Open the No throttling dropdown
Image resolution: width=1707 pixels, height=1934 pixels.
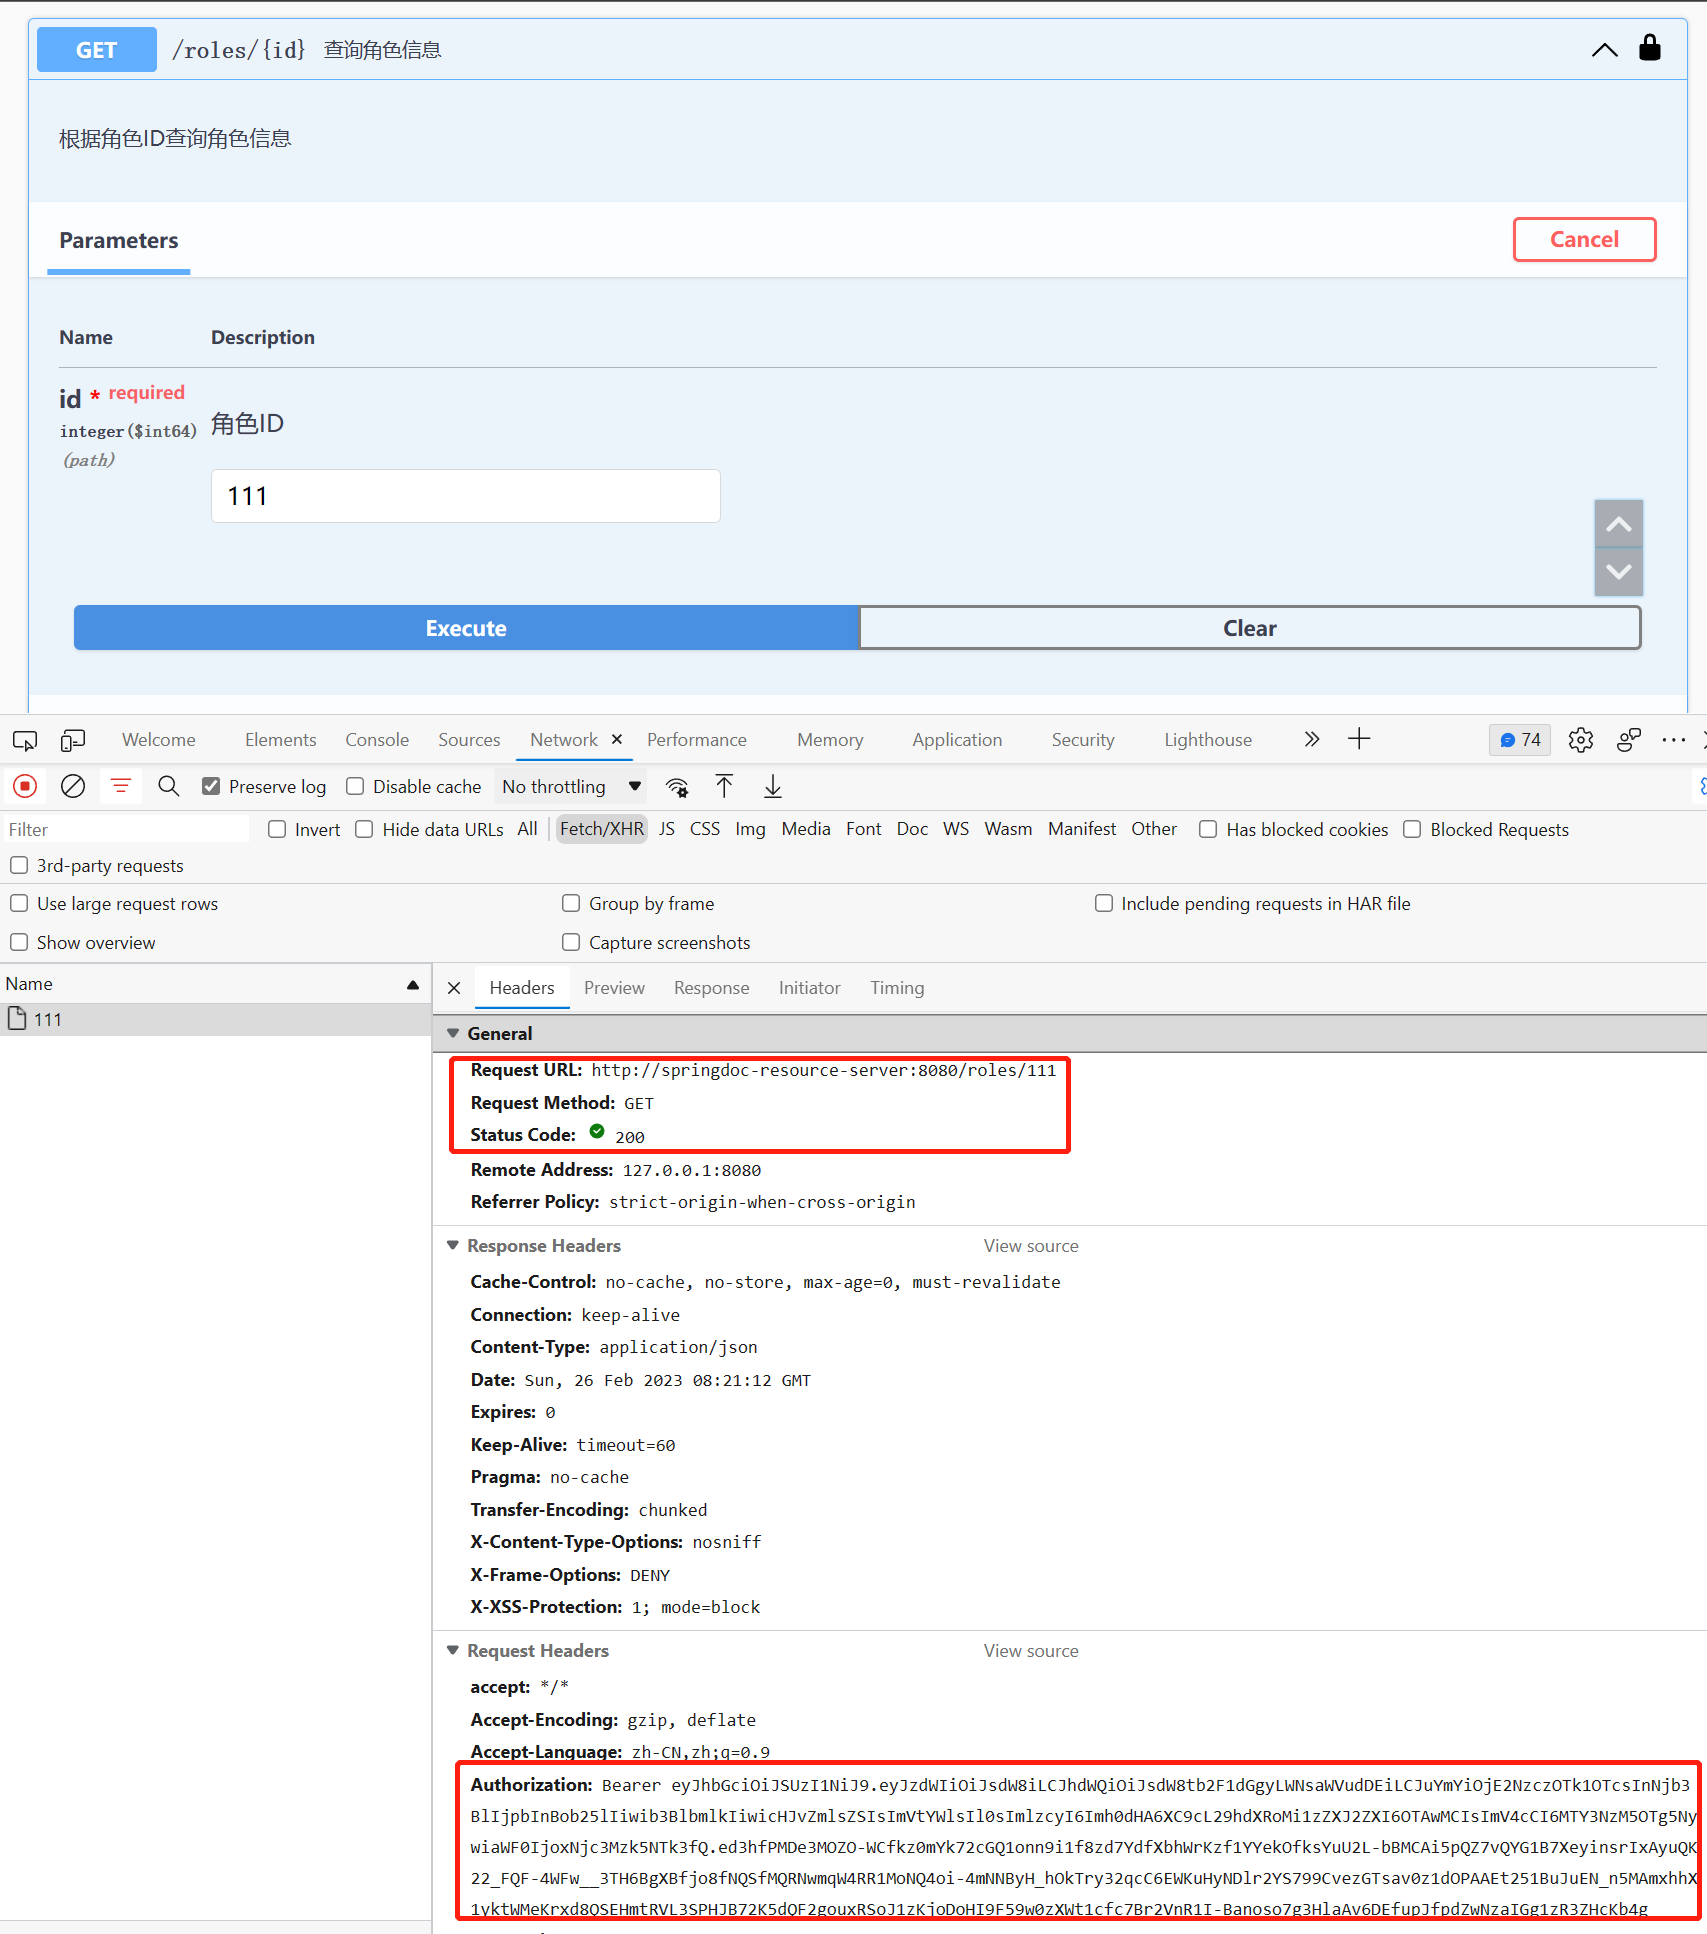point(570,786)
